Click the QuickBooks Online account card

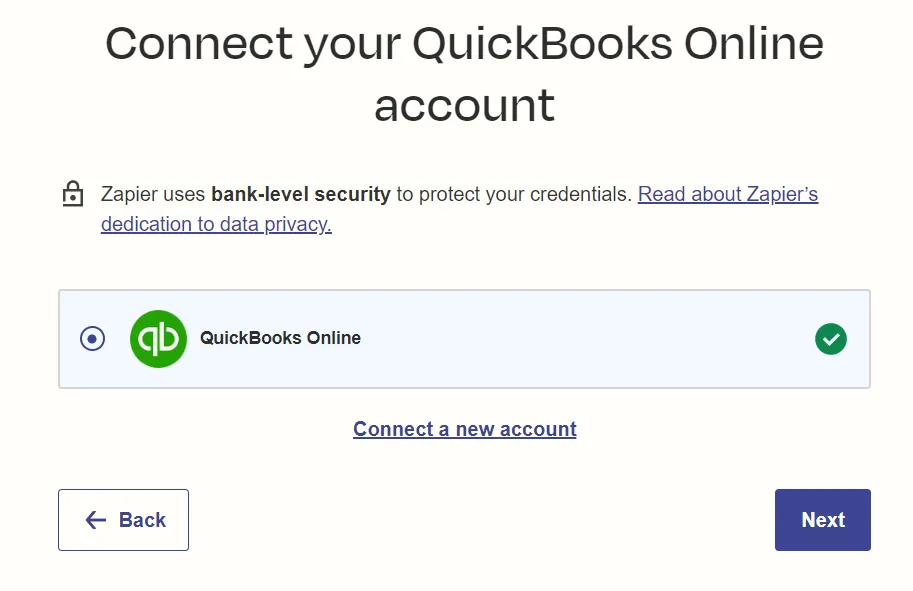click(465, 339)
